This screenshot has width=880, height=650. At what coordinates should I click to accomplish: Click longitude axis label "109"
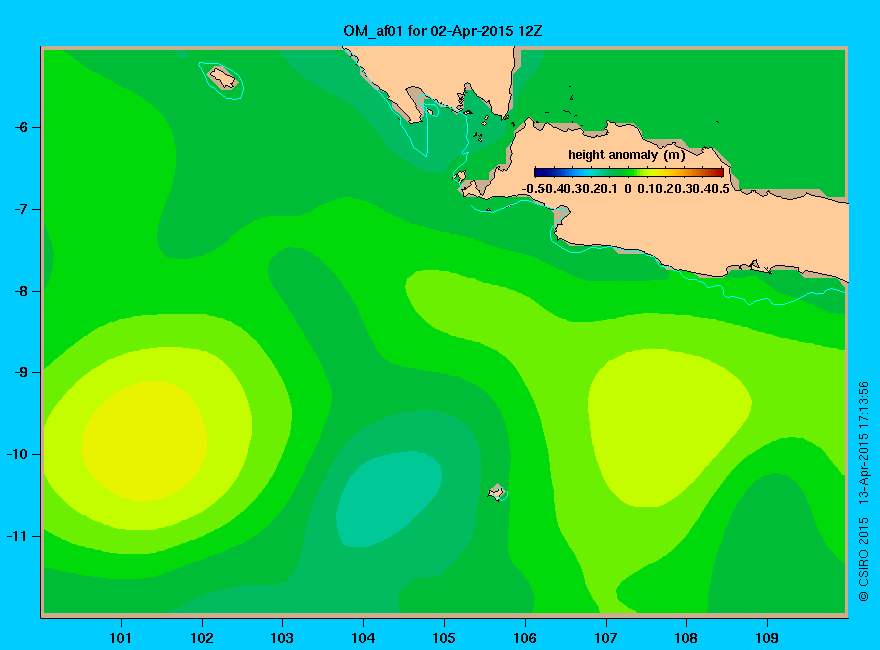point(767,638)
